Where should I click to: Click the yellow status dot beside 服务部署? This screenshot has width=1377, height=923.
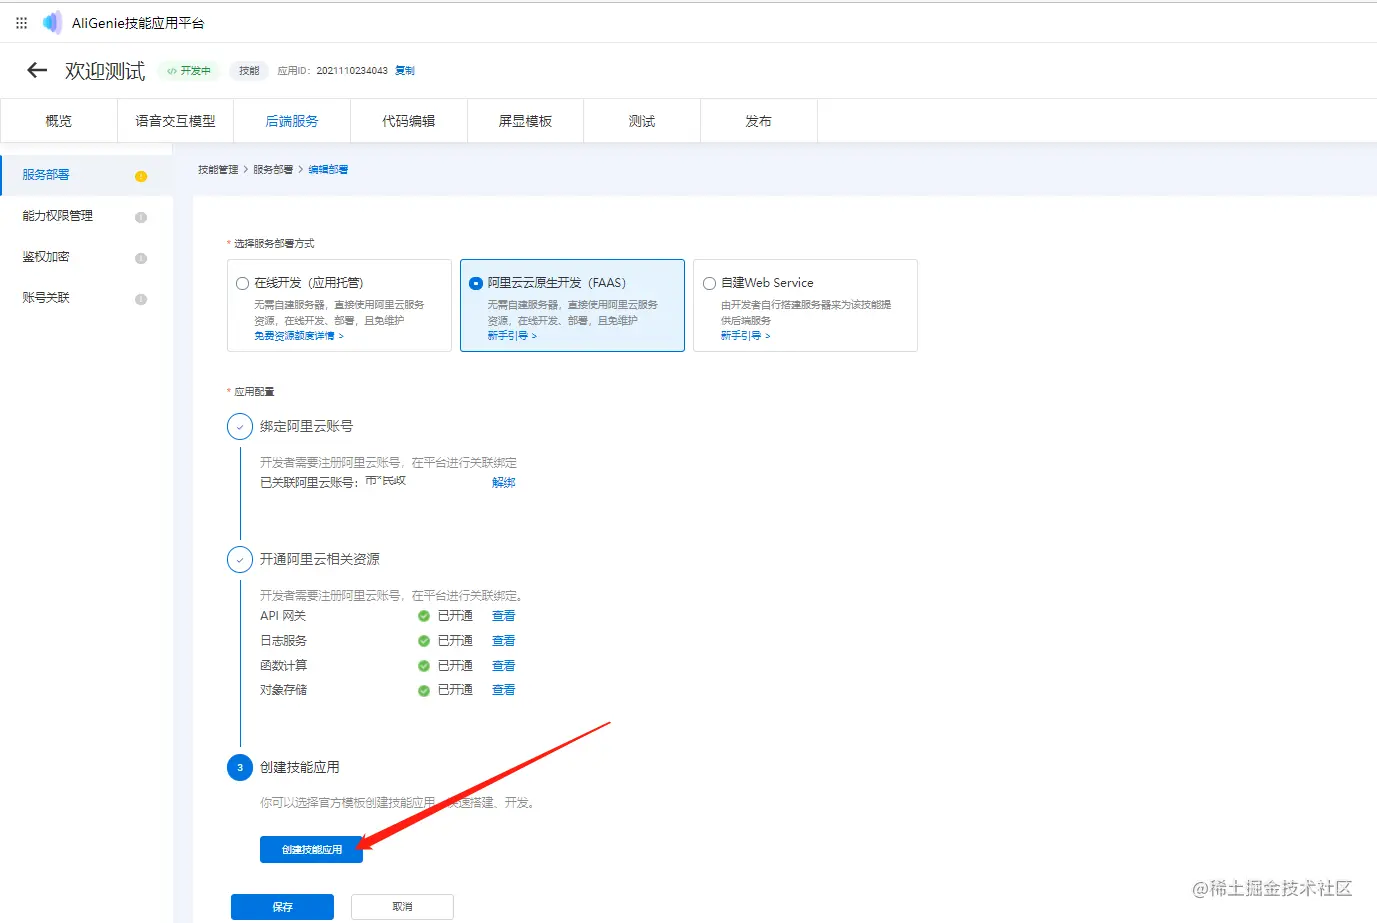(141, 176)
